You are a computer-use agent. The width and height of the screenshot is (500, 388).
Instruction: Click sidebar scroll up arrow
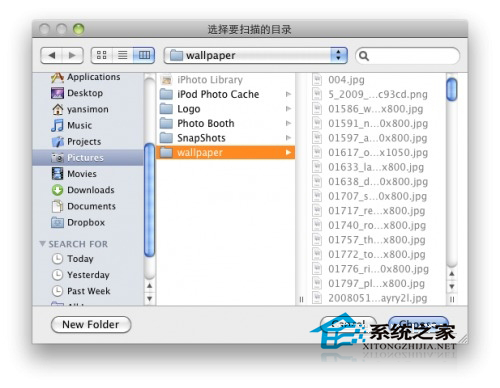[x=150, y=286]
